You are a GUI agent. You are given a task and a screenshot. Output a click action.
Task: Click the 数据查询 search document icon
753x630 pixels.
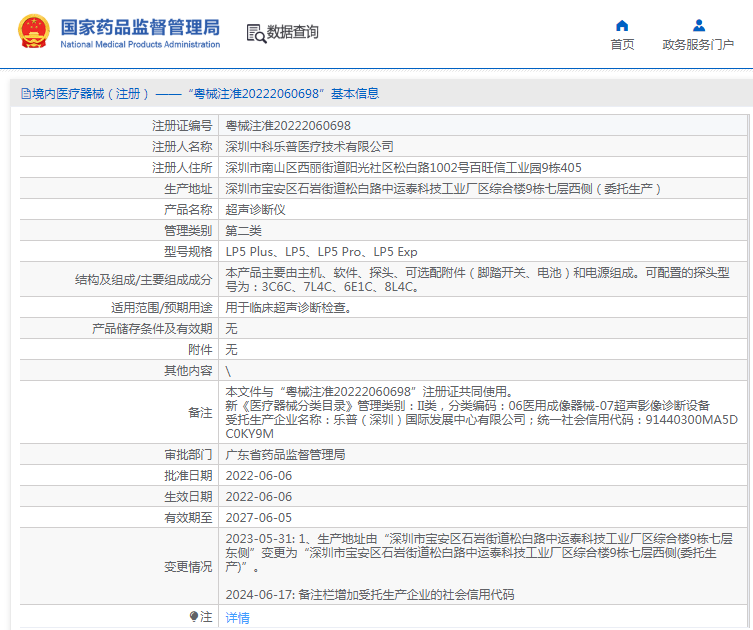click(x=256, y=34)
